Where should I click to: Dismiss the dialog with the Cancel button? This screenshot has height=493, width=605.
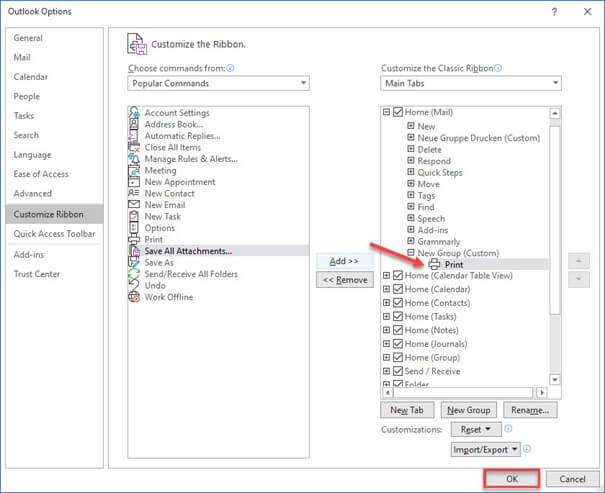pyautogui.click(x=572, y=479)
